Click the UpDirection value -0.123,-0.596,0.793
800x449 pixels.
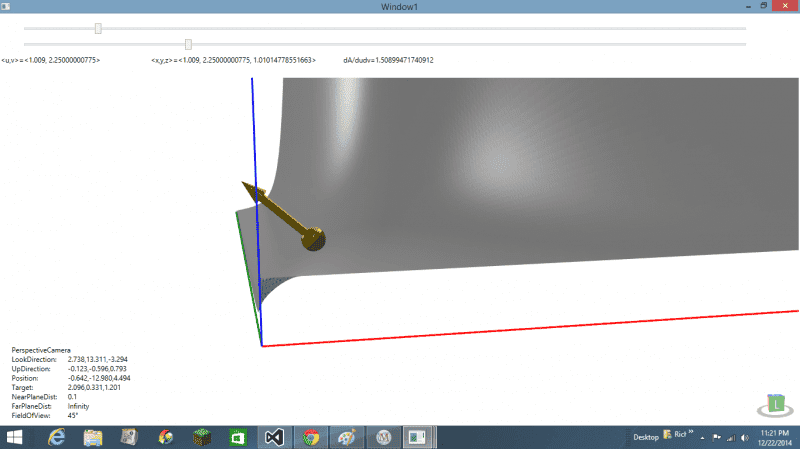point(97,368)
